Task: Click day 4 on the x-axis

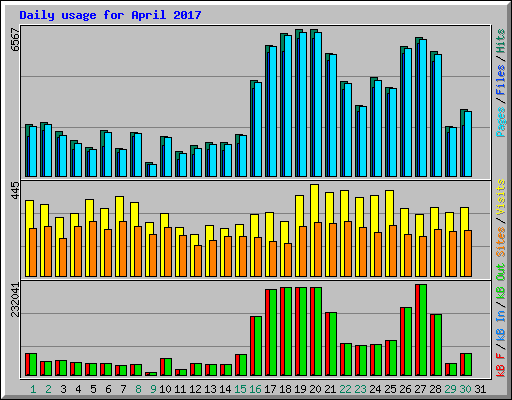Action: click(78, 389)
